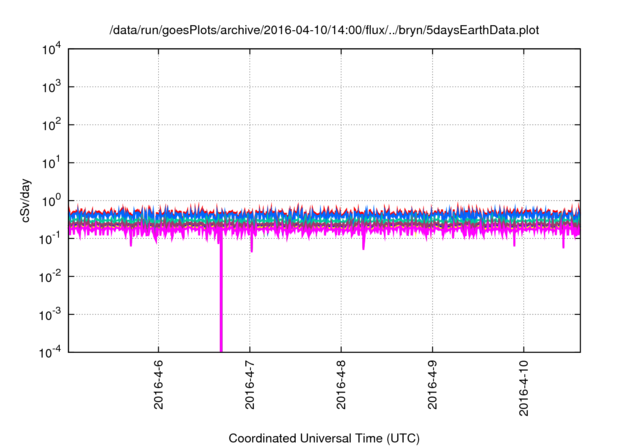
Task: Select the 2016-4-7 date tick label
Action: tap(249, 384)
